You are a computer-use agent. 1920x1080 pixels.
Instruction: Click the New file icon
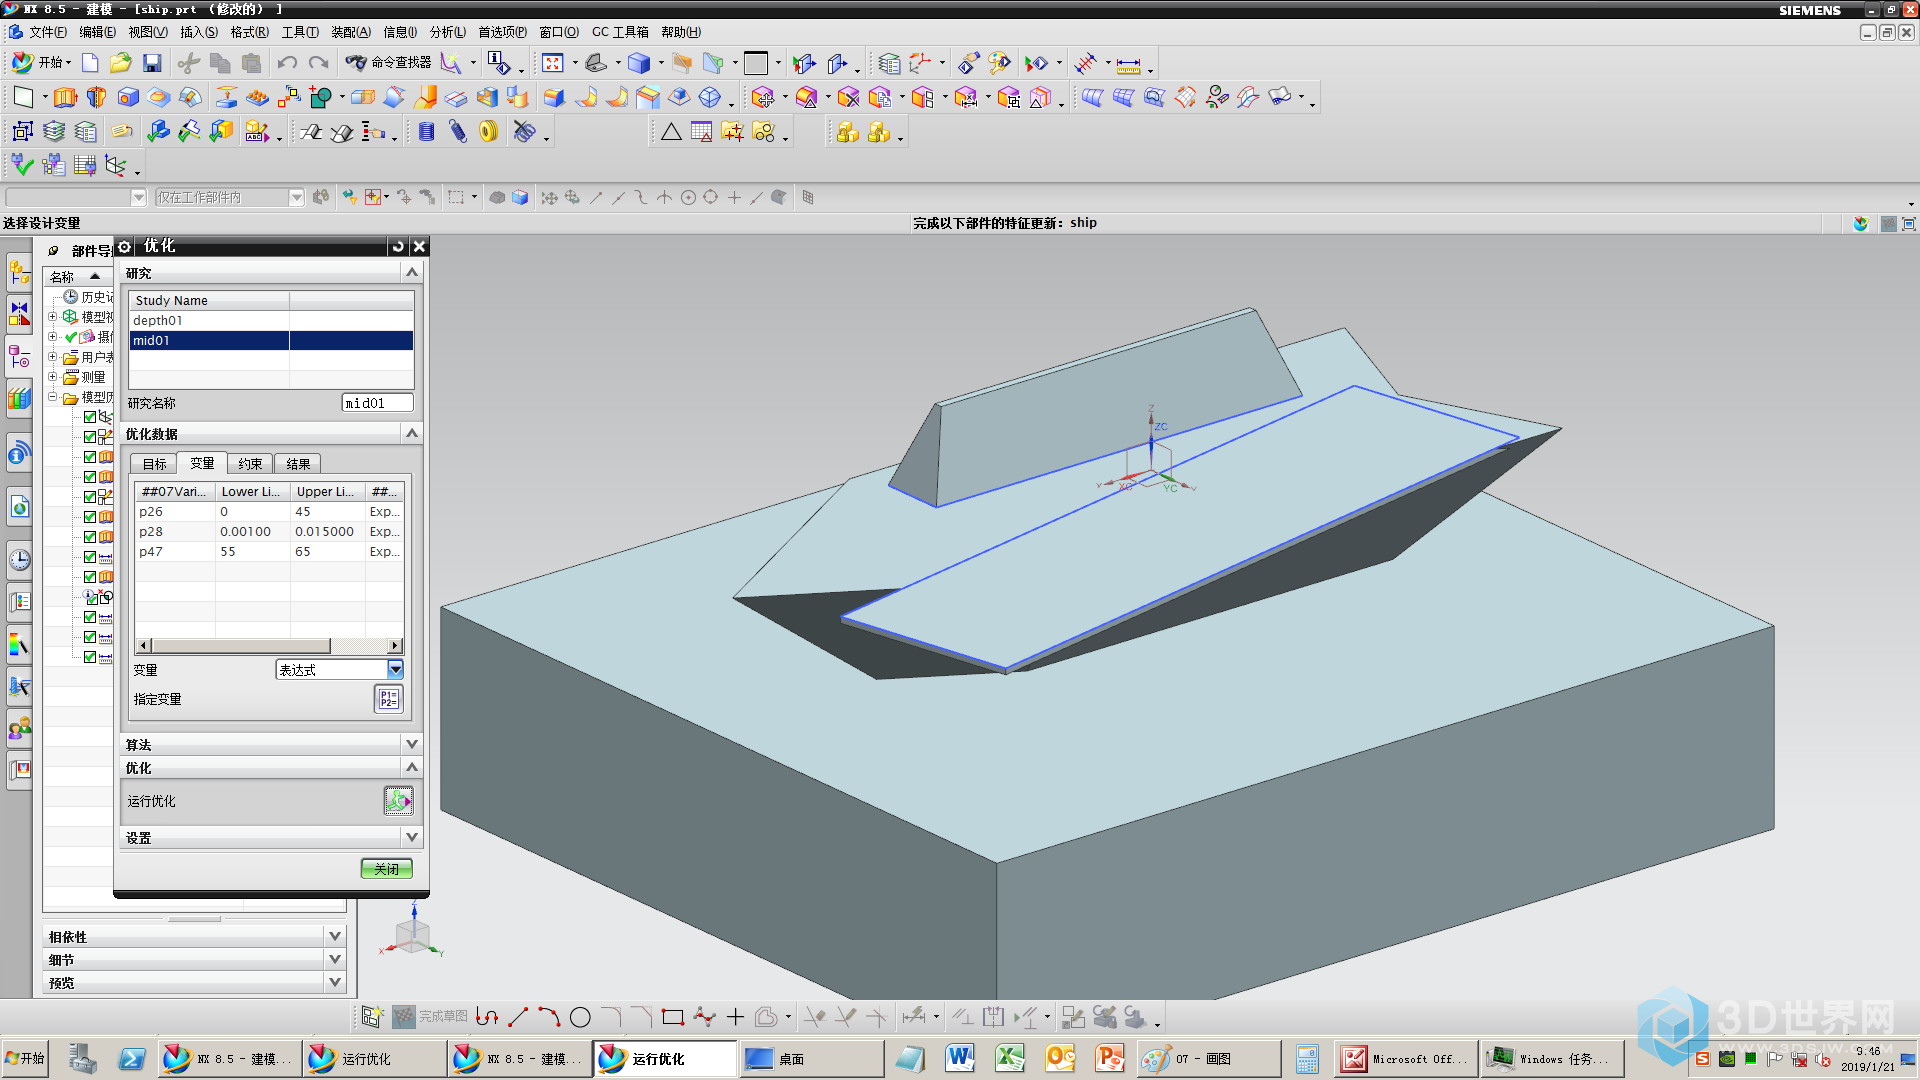coord(90,64)
